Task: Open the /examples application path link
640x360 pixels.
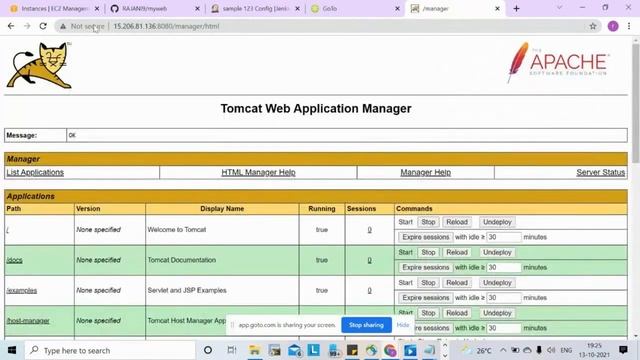Action: pos(22,291)
